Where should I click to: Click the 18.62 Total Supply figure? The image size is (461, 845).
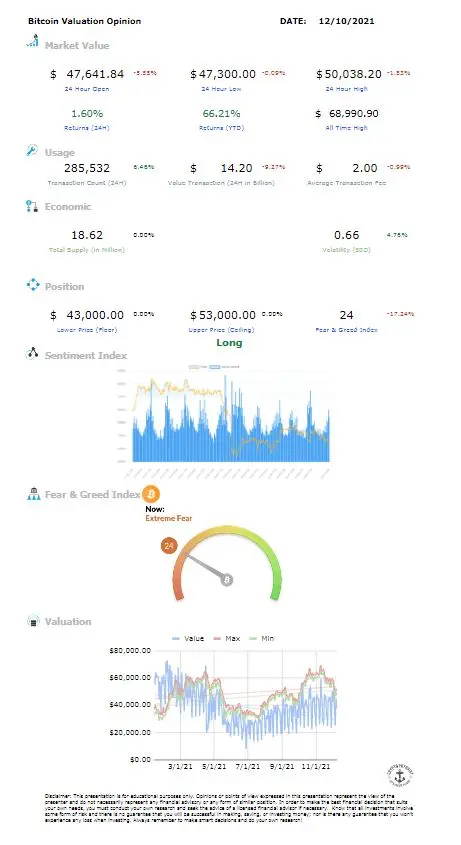[87, 235]
